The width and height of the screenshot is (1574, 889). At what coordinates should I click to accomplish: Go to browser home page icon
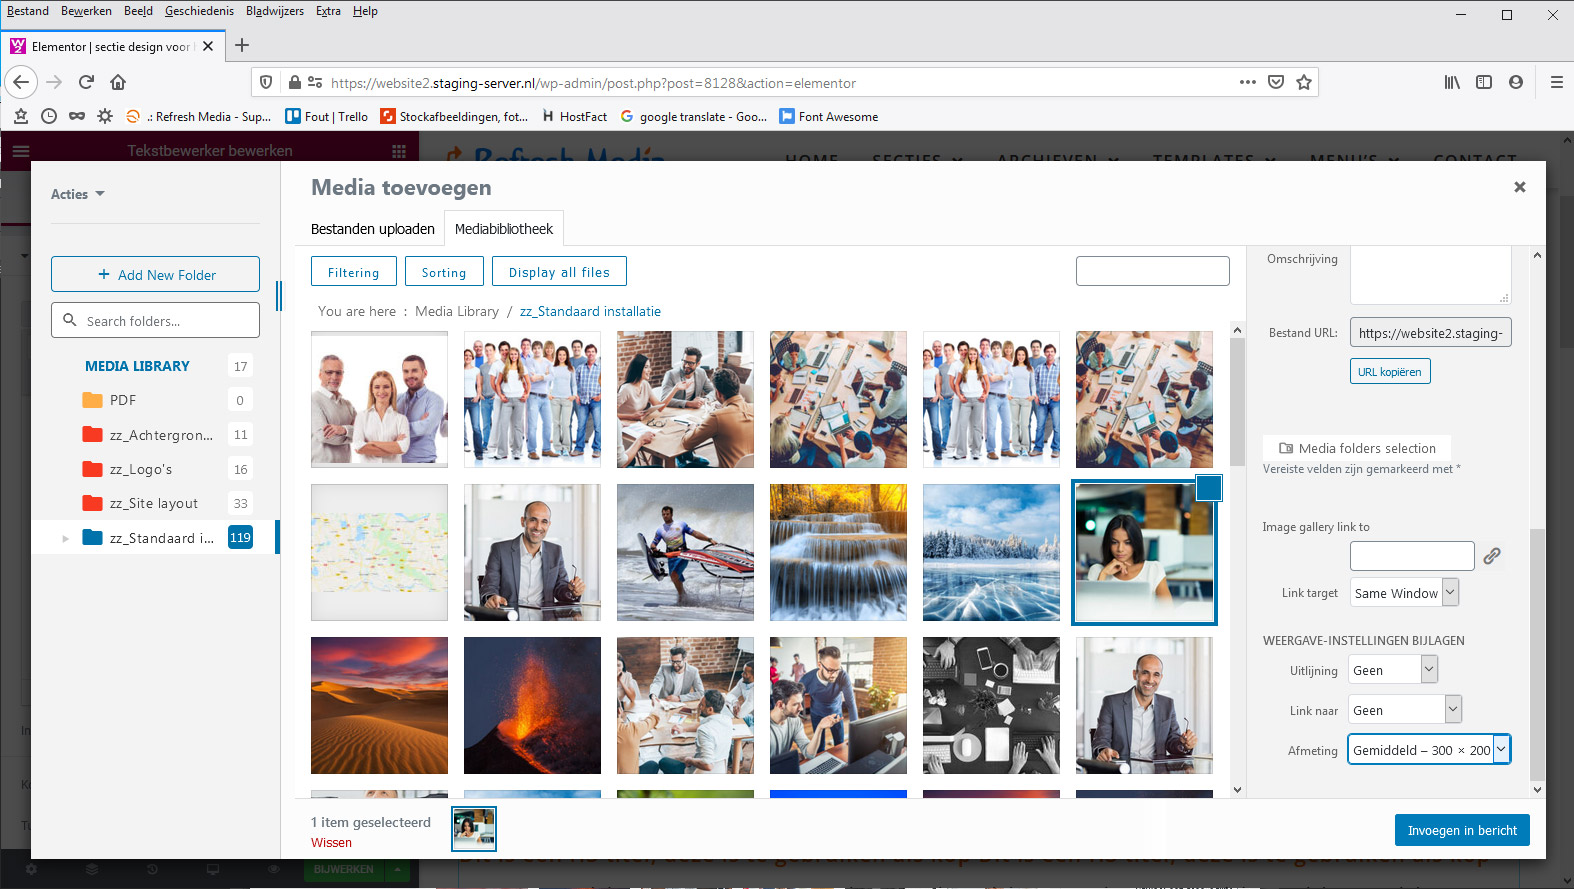pos(118,82)
